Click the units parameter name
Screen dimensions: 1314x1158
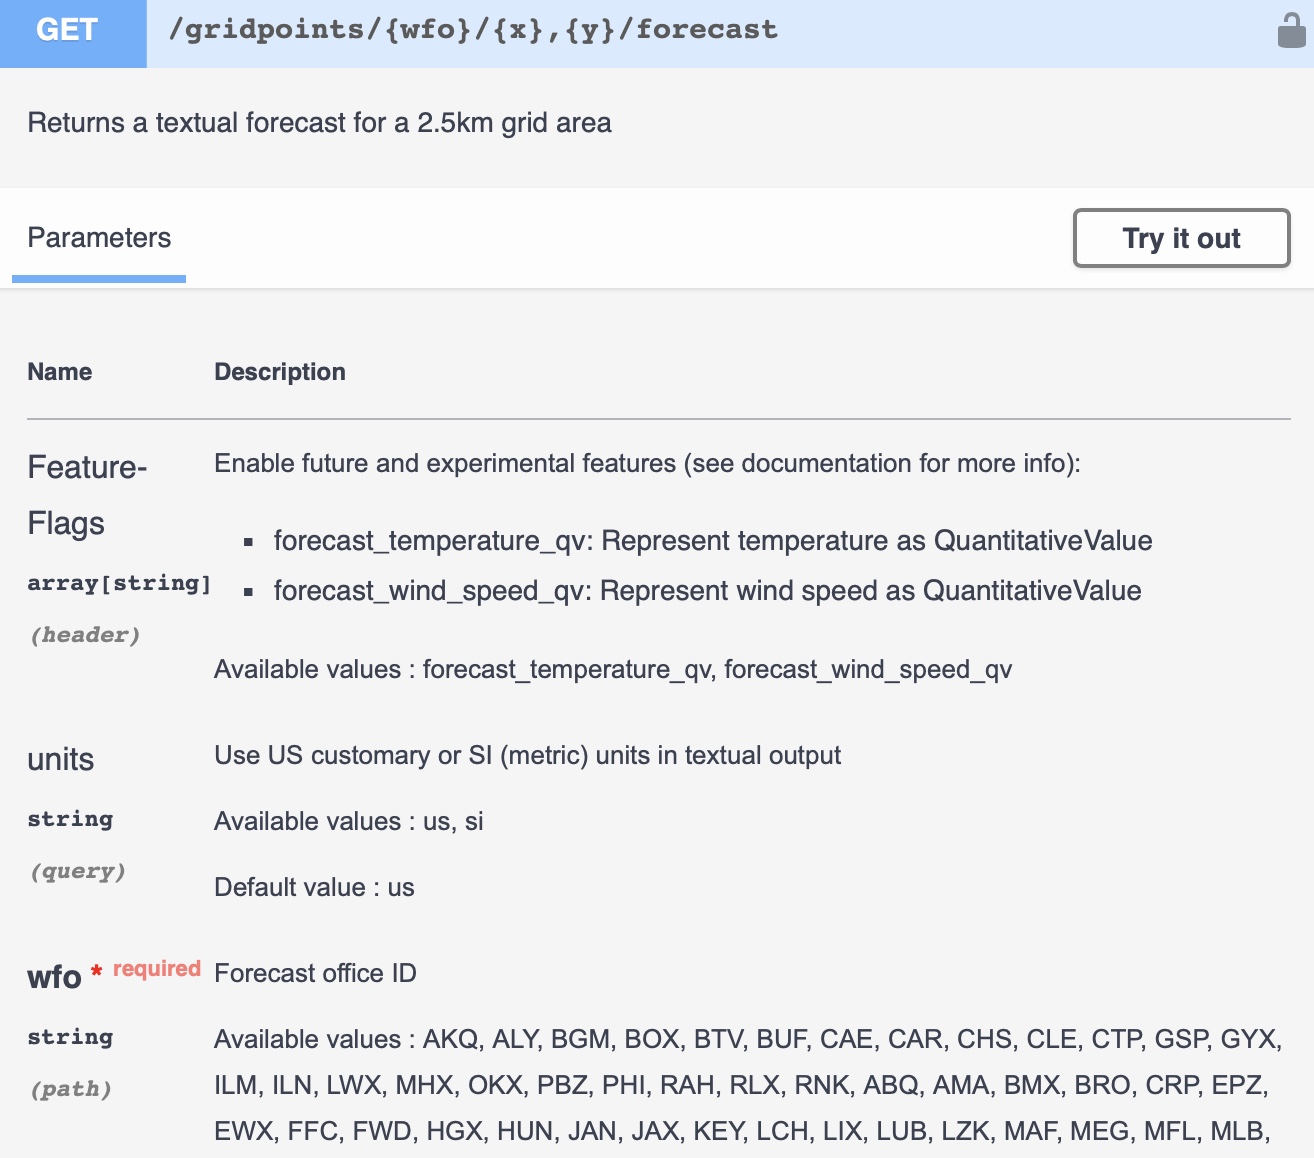click(60, 759)
